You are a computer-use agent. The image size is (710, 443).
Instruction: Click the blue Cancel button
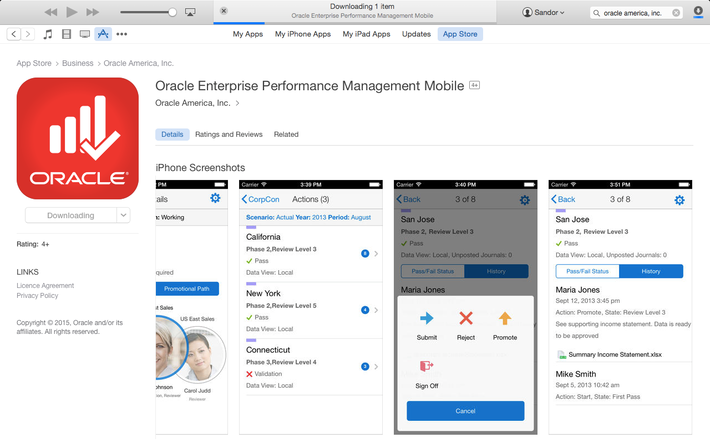click(465, 411)
